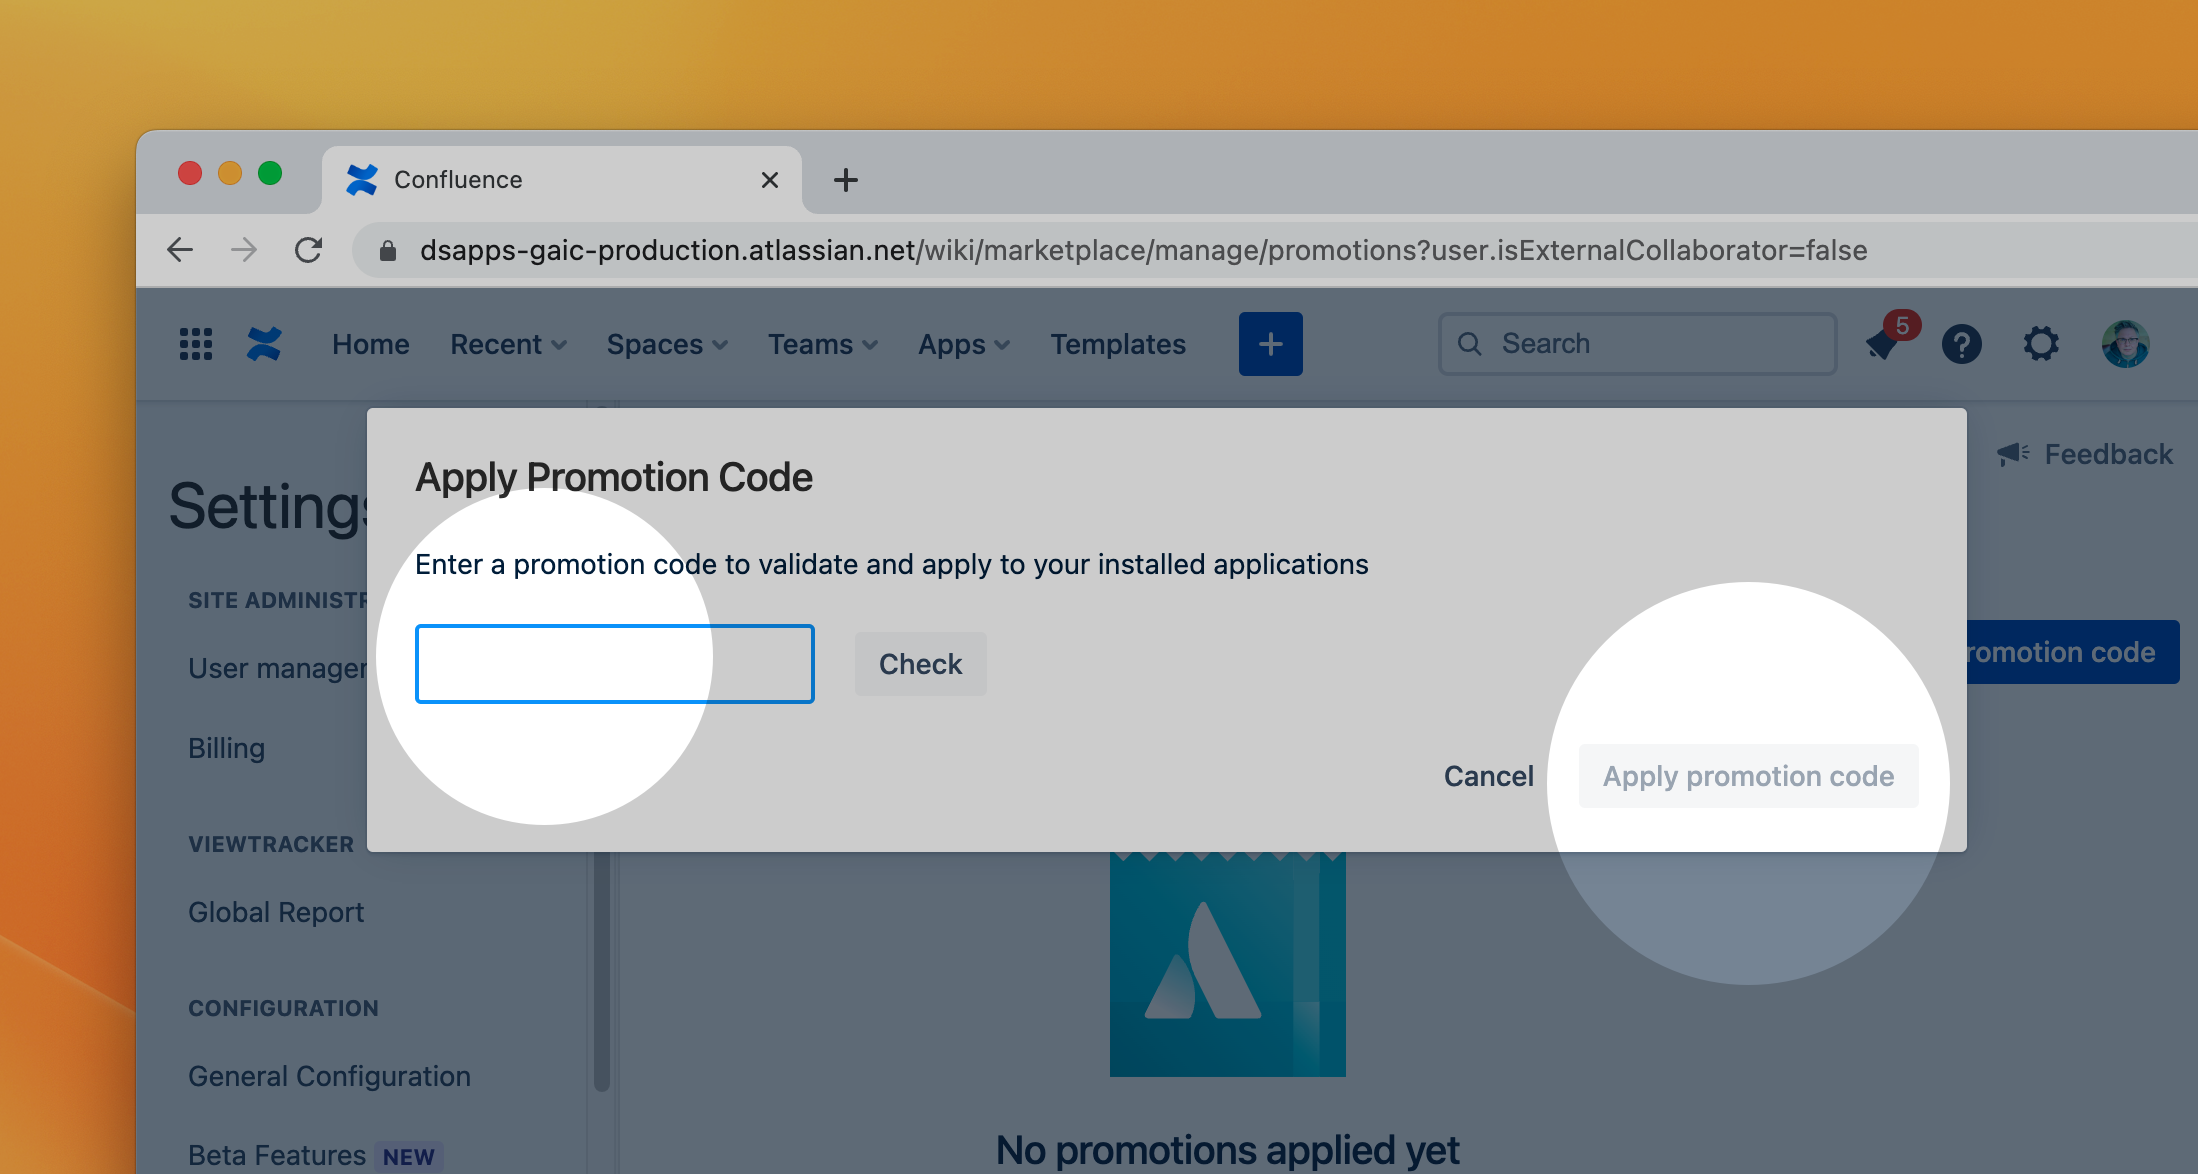
Task: Open the app switcher grid icon
Action: tap(195, 344)
